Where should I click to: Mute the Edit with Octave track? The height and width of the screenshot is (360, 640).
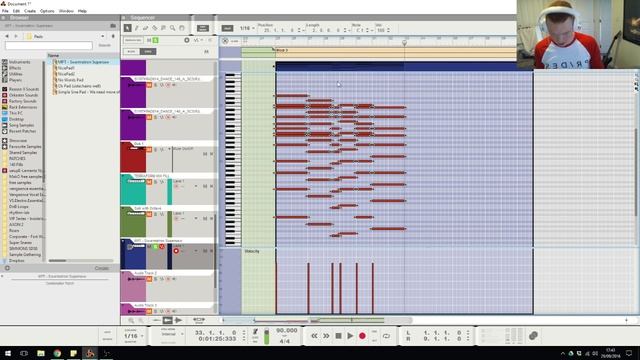149,214
